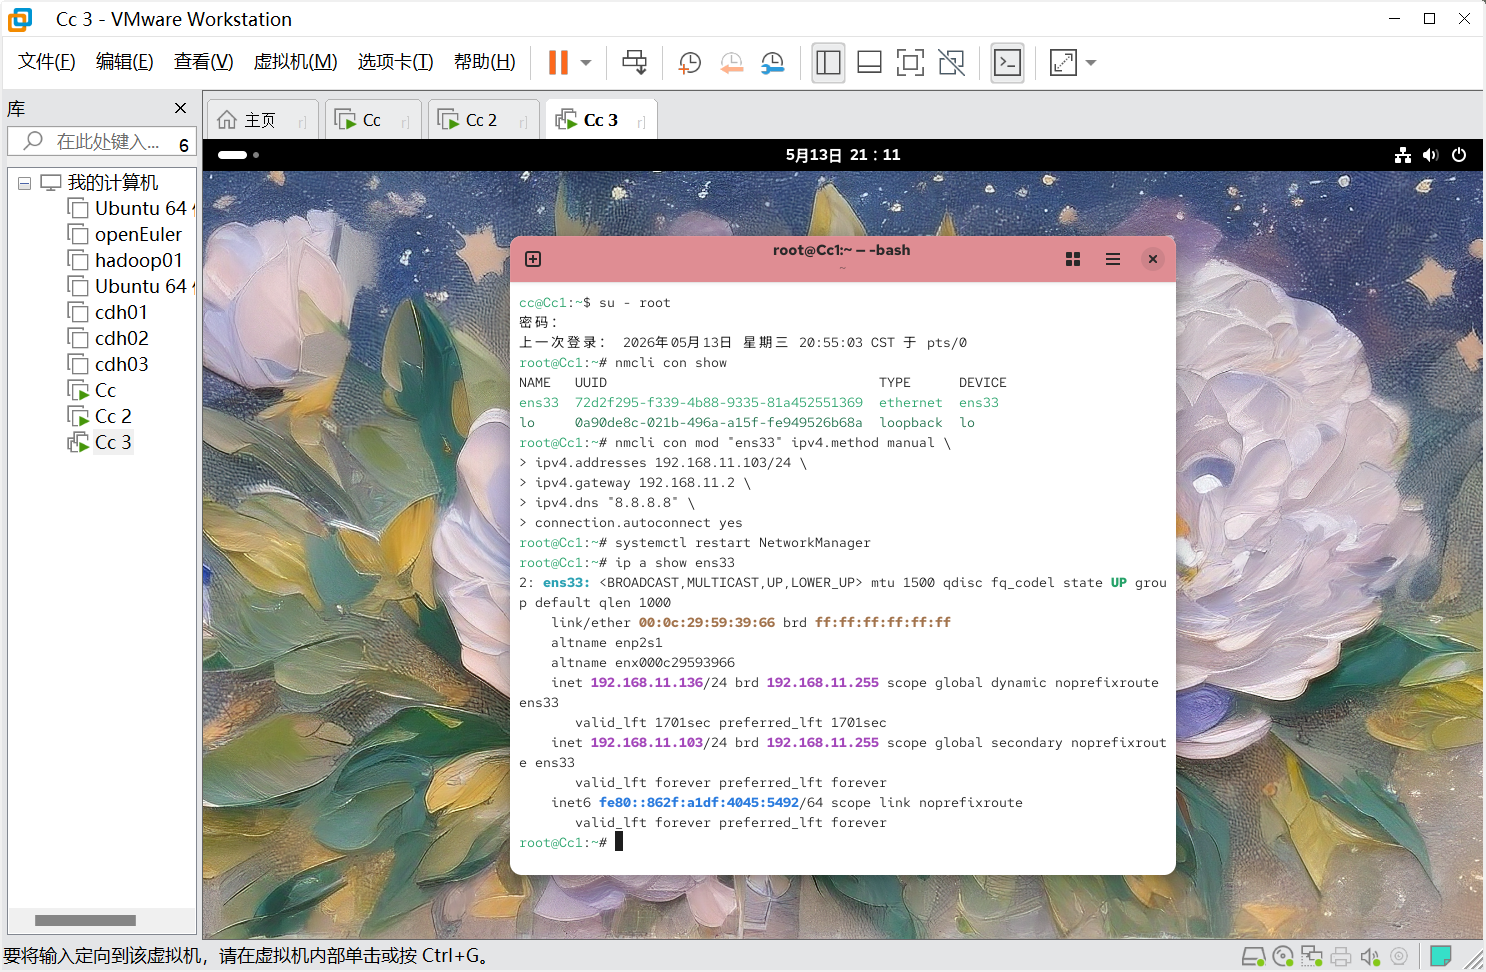Toggle the thumbnail bar view
Screen dimensions: 1486x972
[x=870, y=63]
